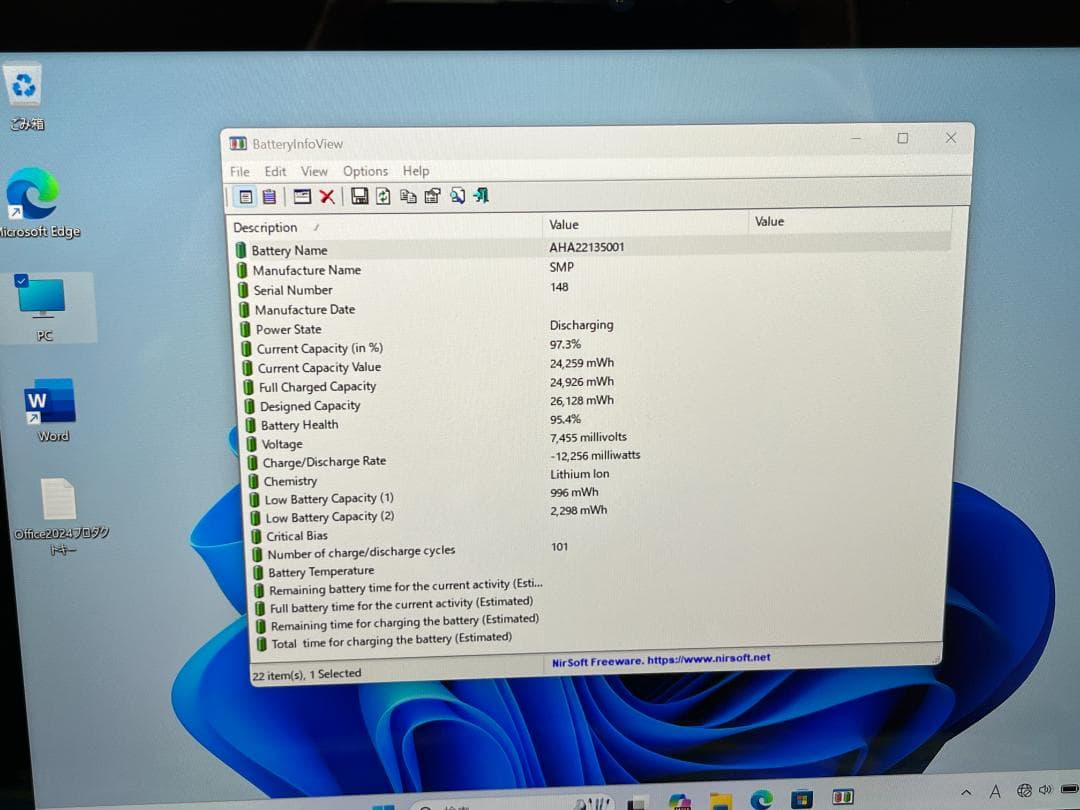Click the Properties toolbar icon

[x=432, y=196]
